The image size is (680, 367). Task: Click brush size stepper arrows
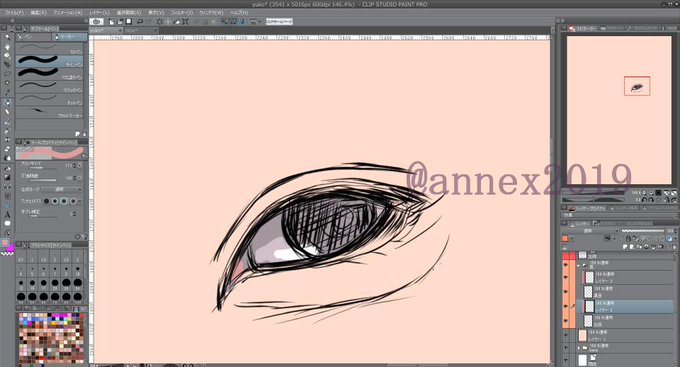point(75,166)
